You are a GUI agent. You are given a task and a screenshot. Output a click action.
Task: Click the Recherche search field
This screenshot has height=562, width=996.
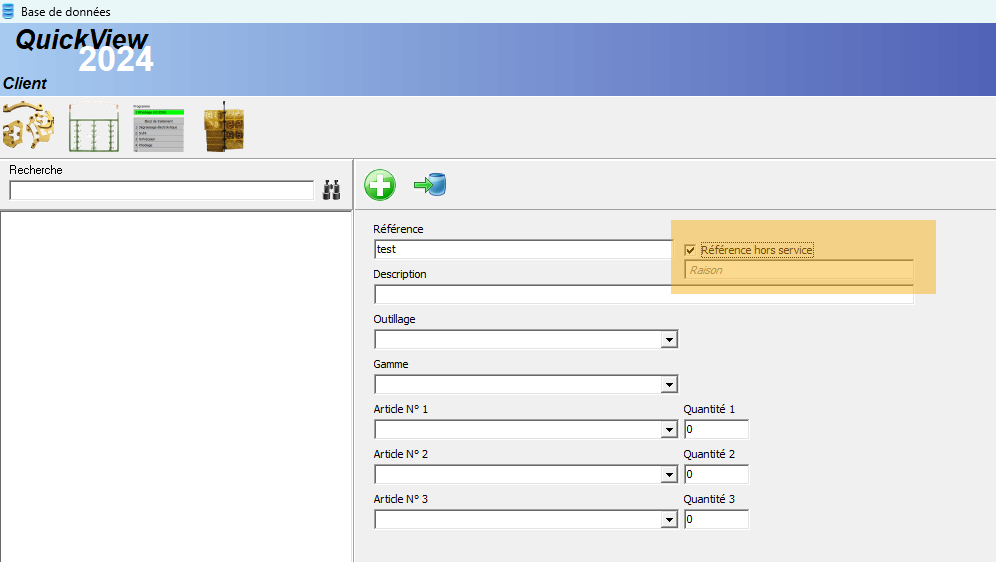point(161,190)
